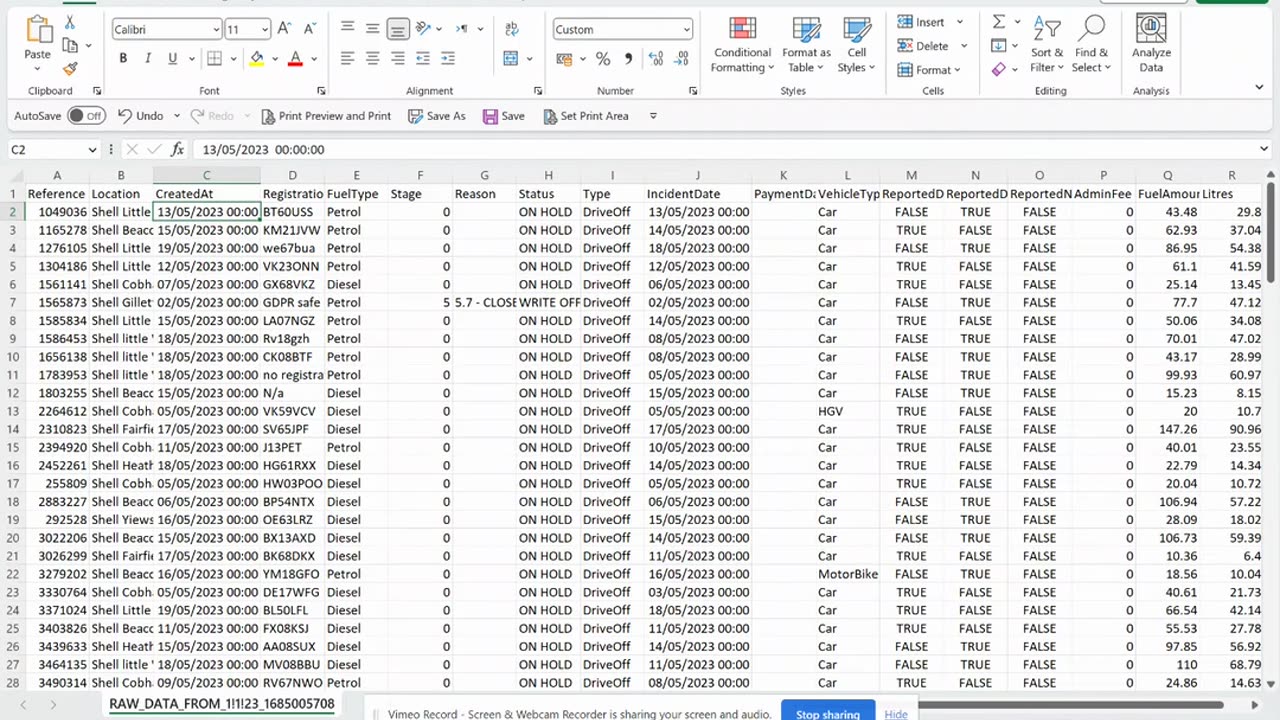Apply italic formatting
The image size is (1280, 720).
(x=148, y=59)
